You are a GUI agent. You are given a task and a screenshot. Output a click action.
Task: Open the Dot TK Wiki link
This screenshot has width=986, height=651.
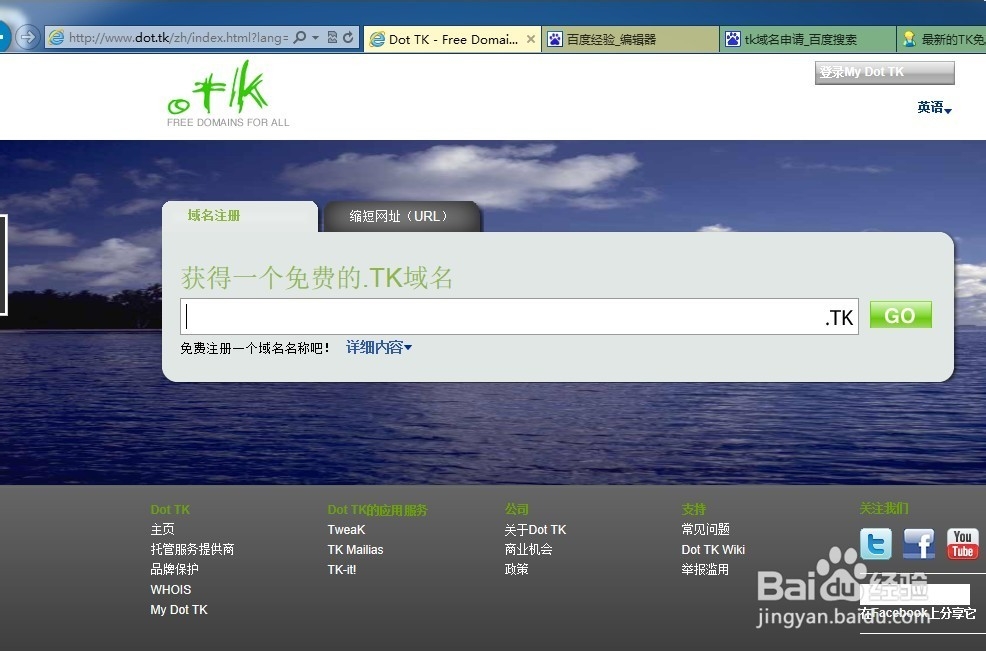pyautogui.click(x=713, y=550)
